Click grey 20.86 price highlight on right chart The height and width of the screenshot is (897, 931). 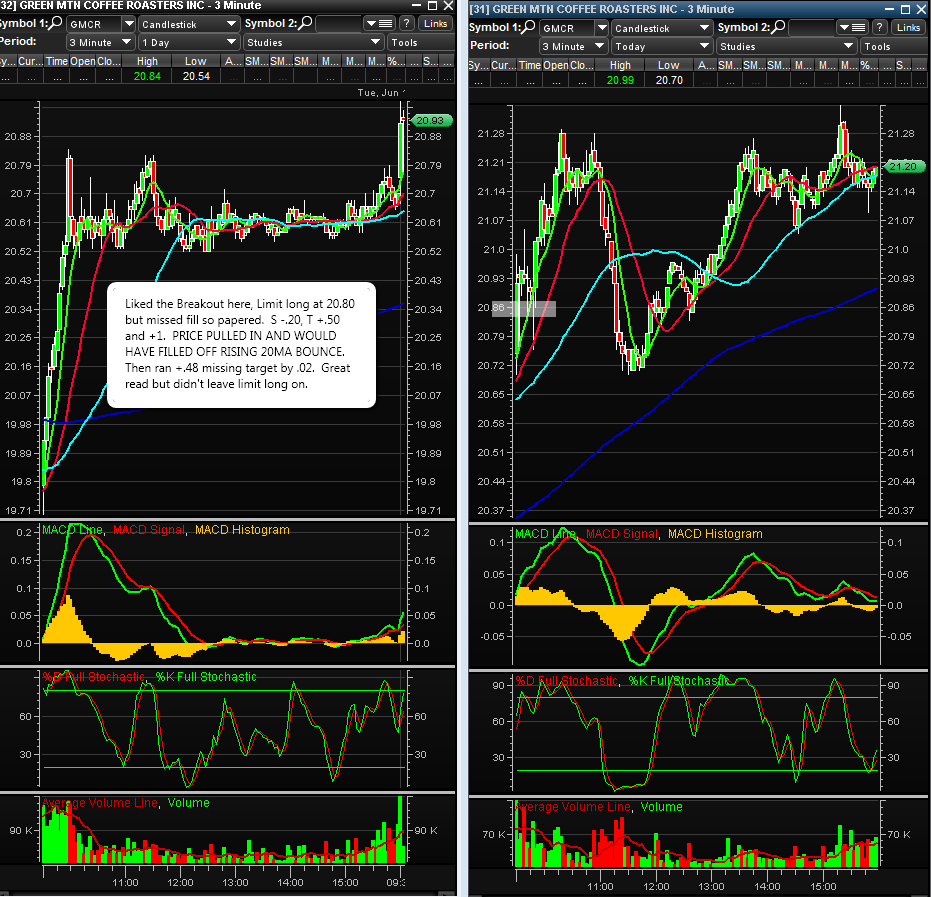click(524, 309)
